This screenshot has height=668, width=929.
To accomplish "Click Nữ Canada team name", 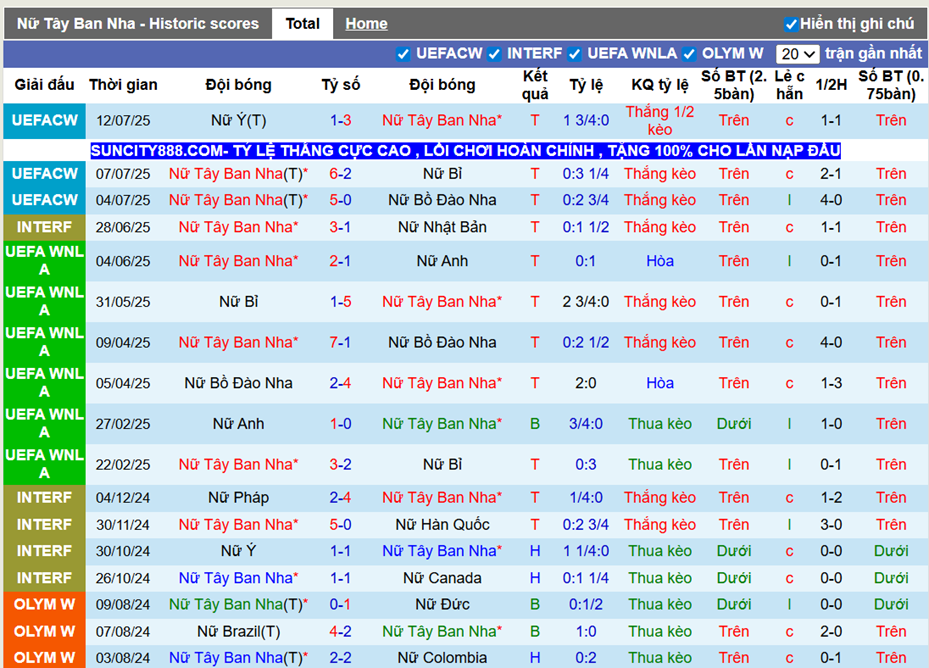I will [x=442, y=578].
